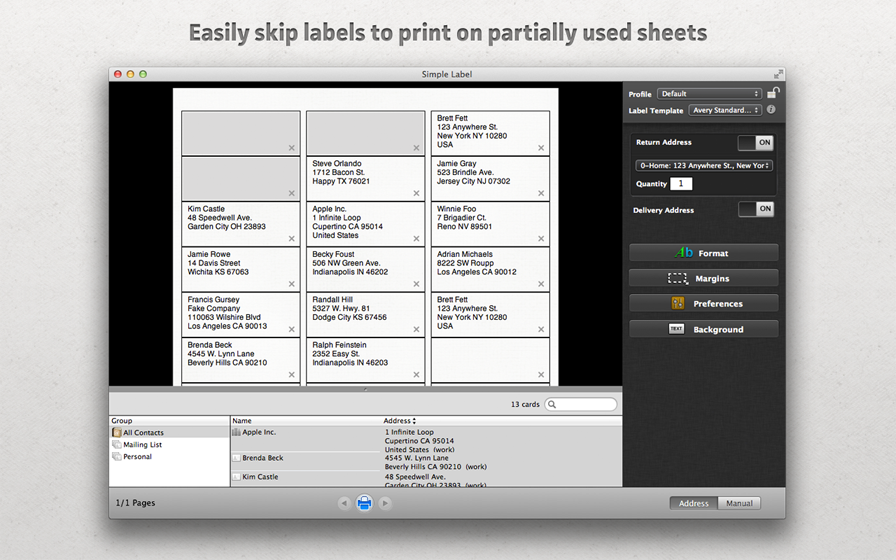Open the Format settings button
This screenshot has width=896, height=560.
703,253
